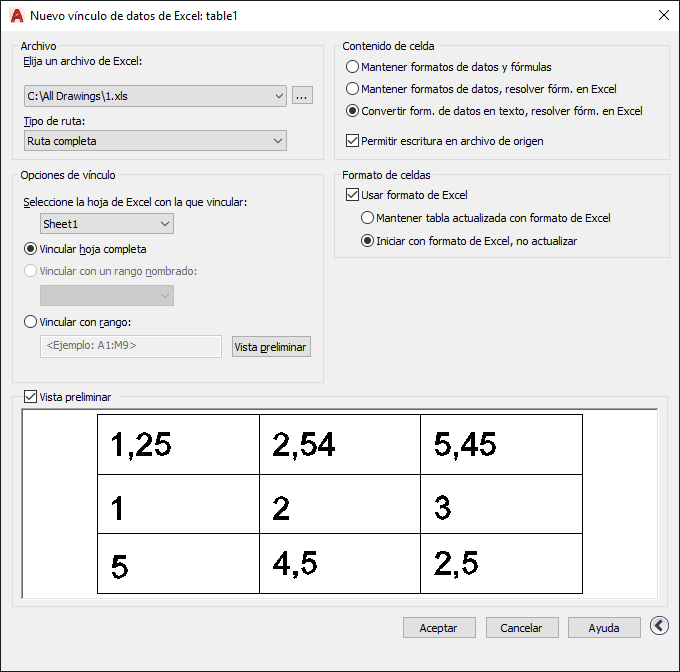Expand the Tipo de ruta dropdown
This screenshot has width=680, height=672.
(155, 141)
